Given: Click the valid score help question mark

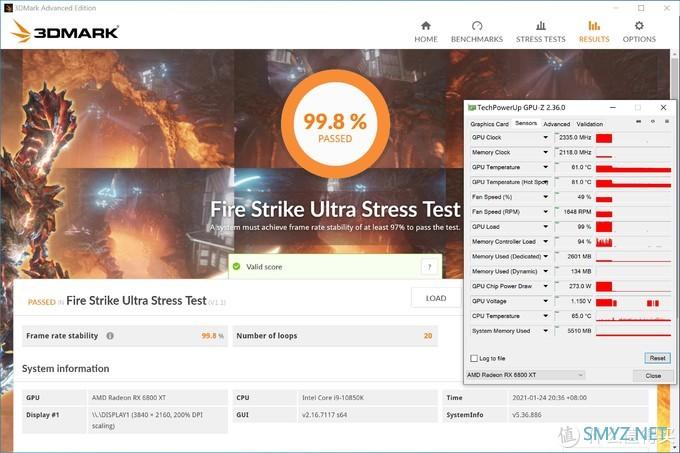Looking at the screenshot, I should [429, 267].
